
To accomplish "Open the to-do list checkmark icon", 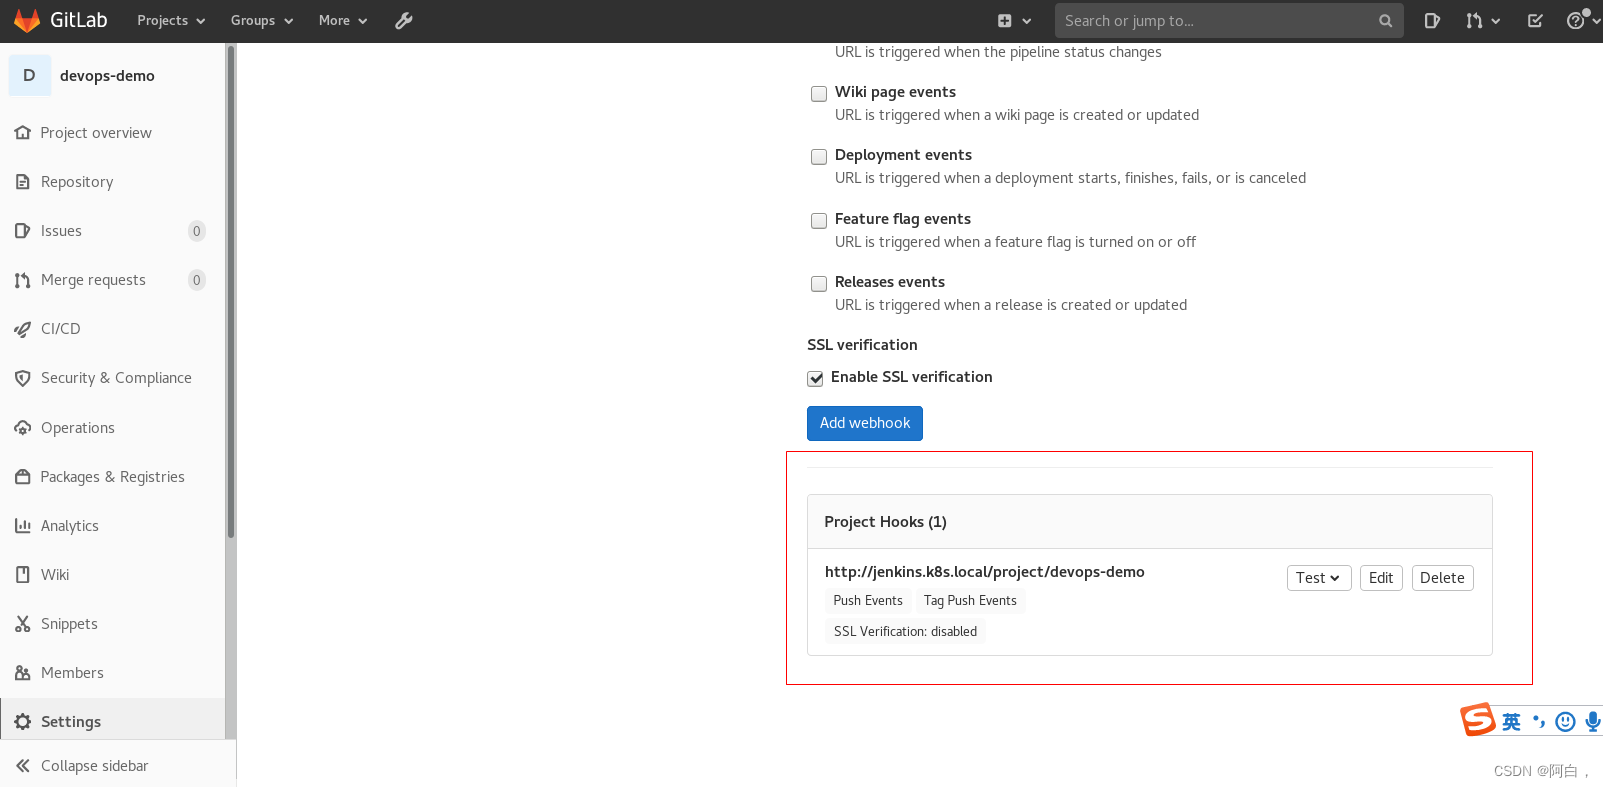I will pos(1535,21).
